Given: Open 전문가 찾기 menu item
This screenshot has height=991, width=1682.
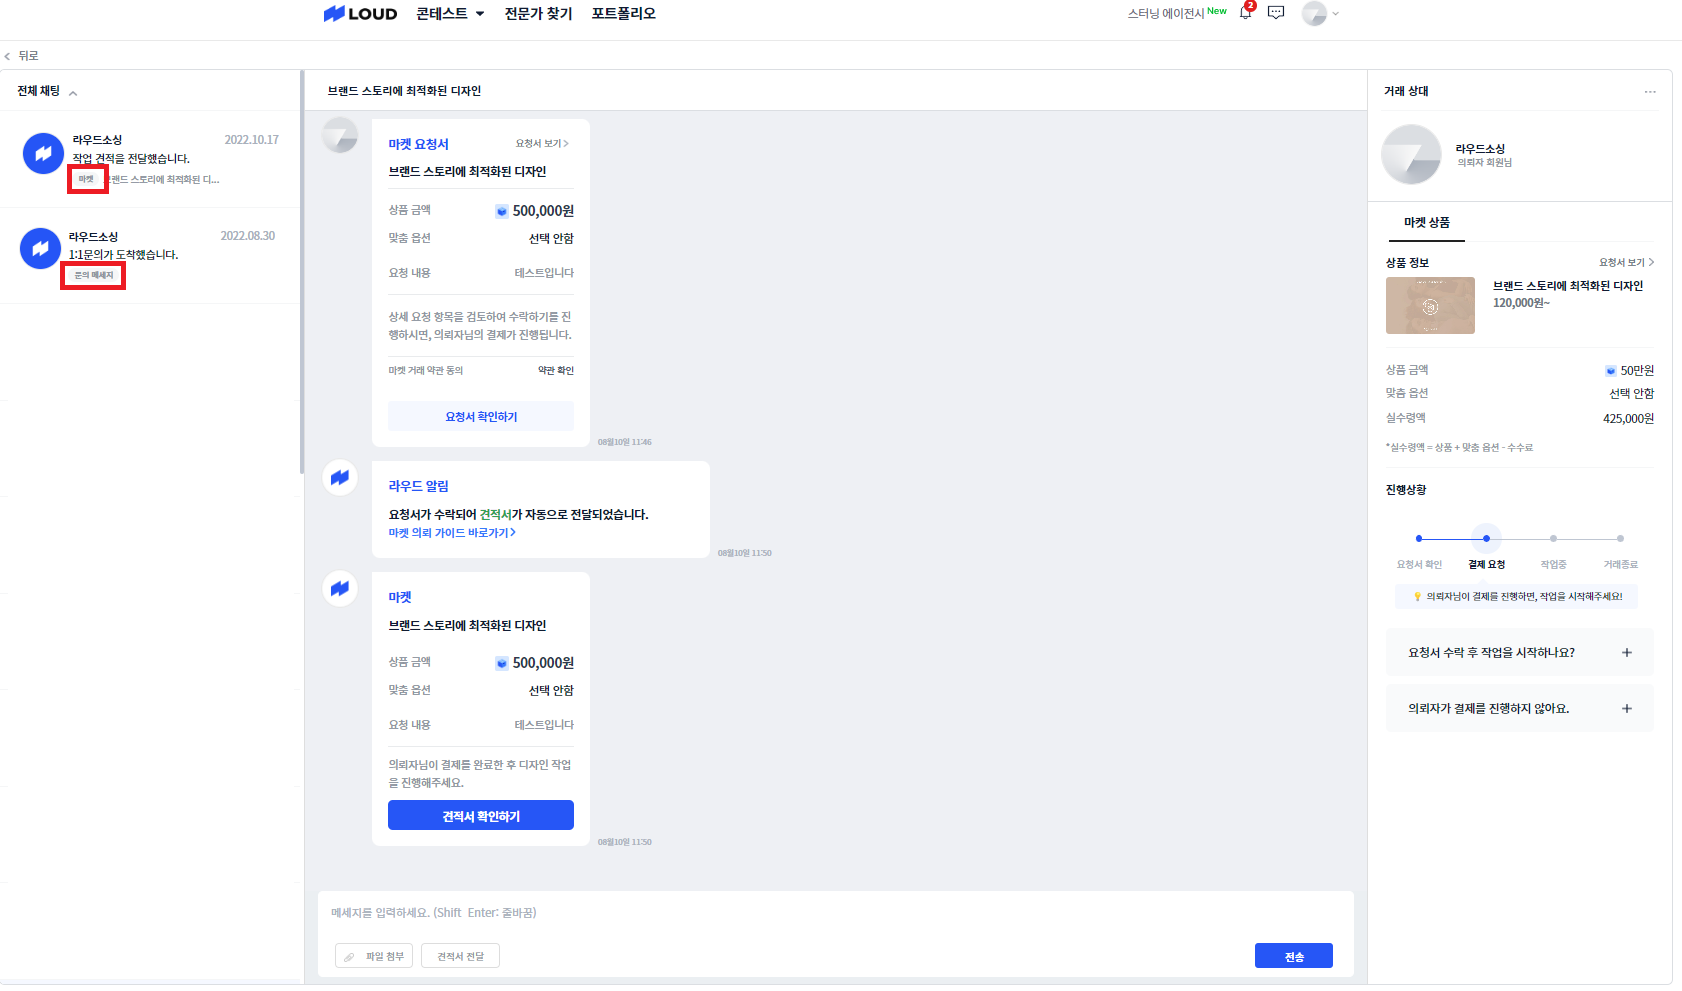Looking at the screenshot, I should 538,14.
